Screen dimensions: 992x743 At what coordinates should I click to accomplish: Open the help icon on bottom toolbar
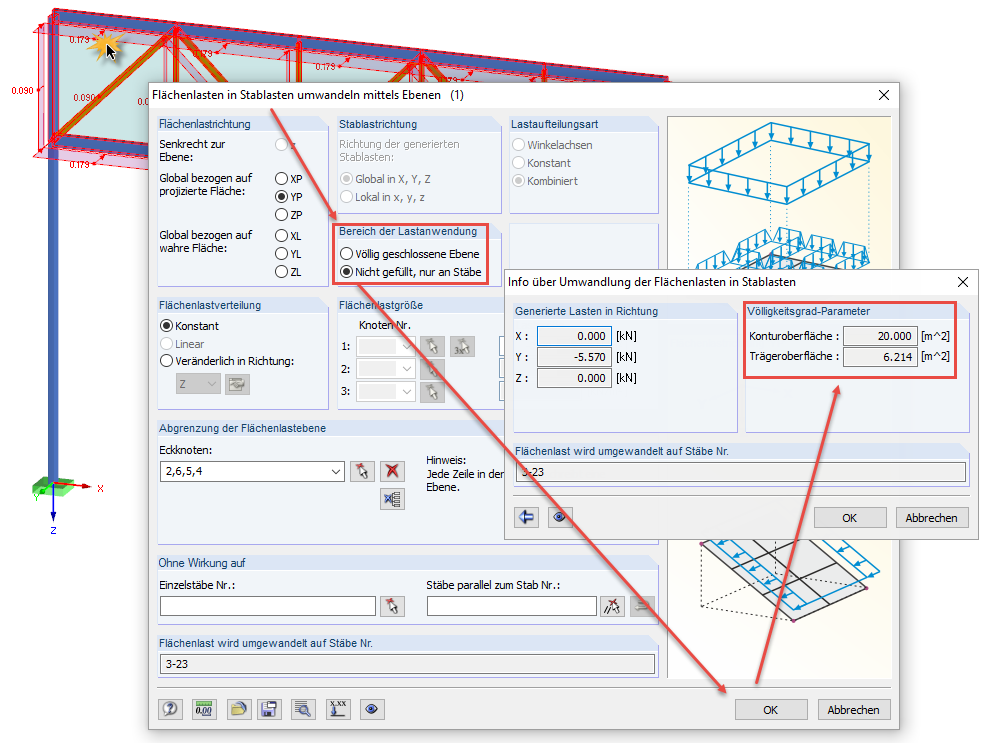pos(170,709)
